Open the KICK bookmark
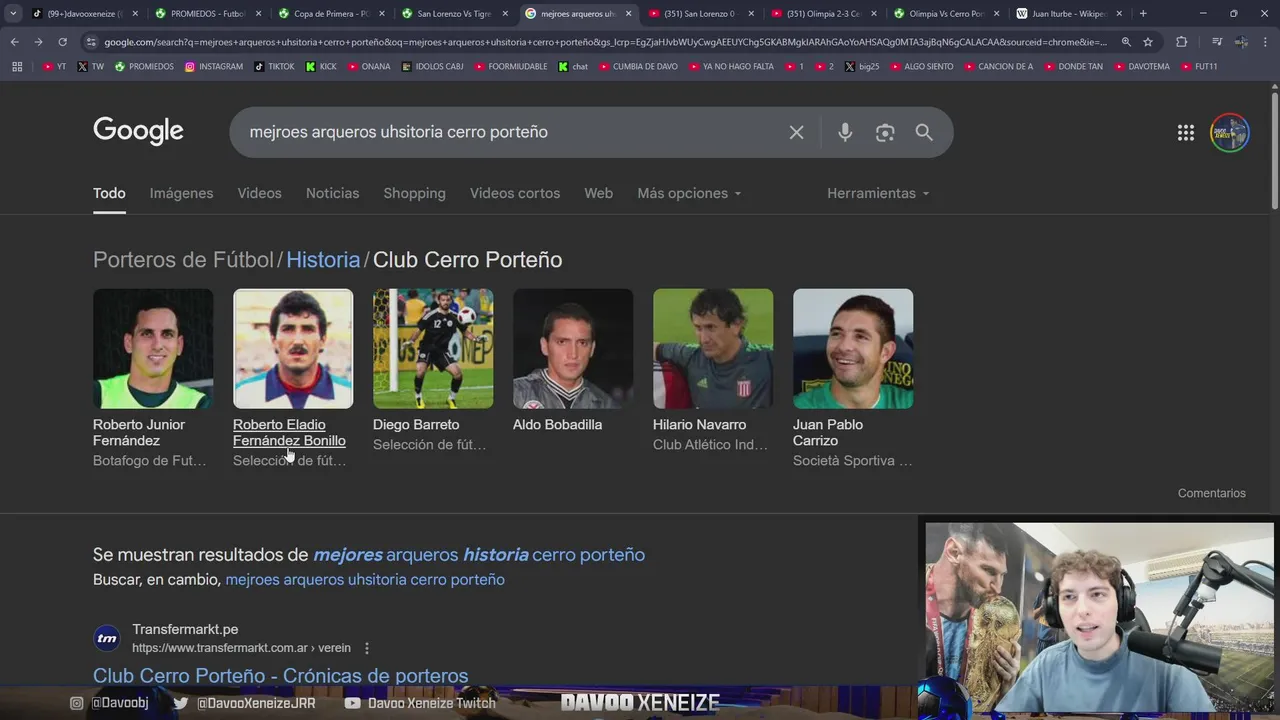 tap(322, 66)
